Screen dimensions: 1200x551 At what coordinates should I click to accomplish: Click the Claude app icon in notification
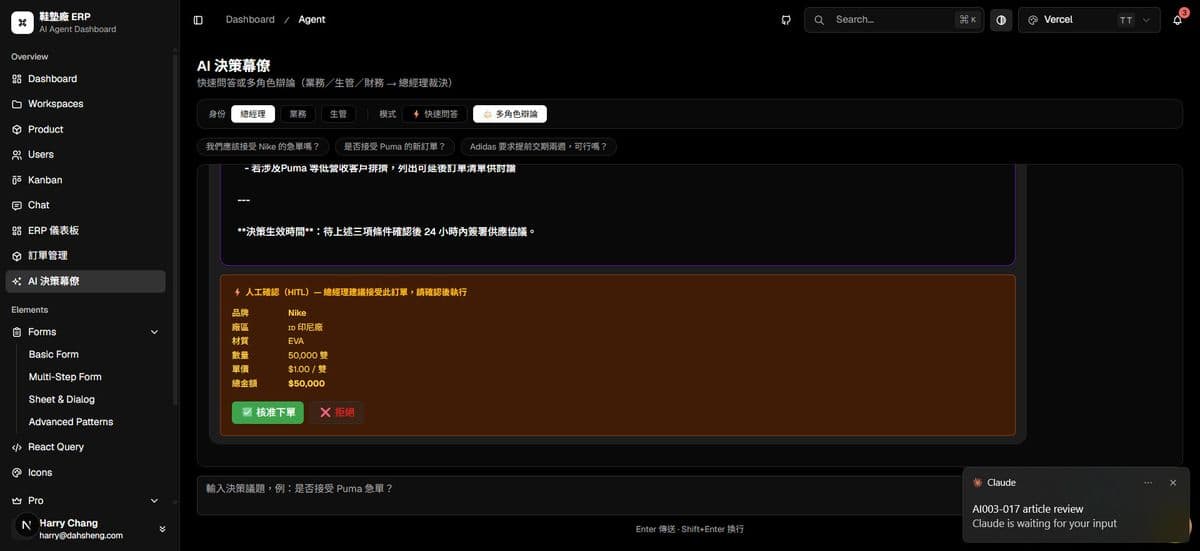[x=978, y=482]
